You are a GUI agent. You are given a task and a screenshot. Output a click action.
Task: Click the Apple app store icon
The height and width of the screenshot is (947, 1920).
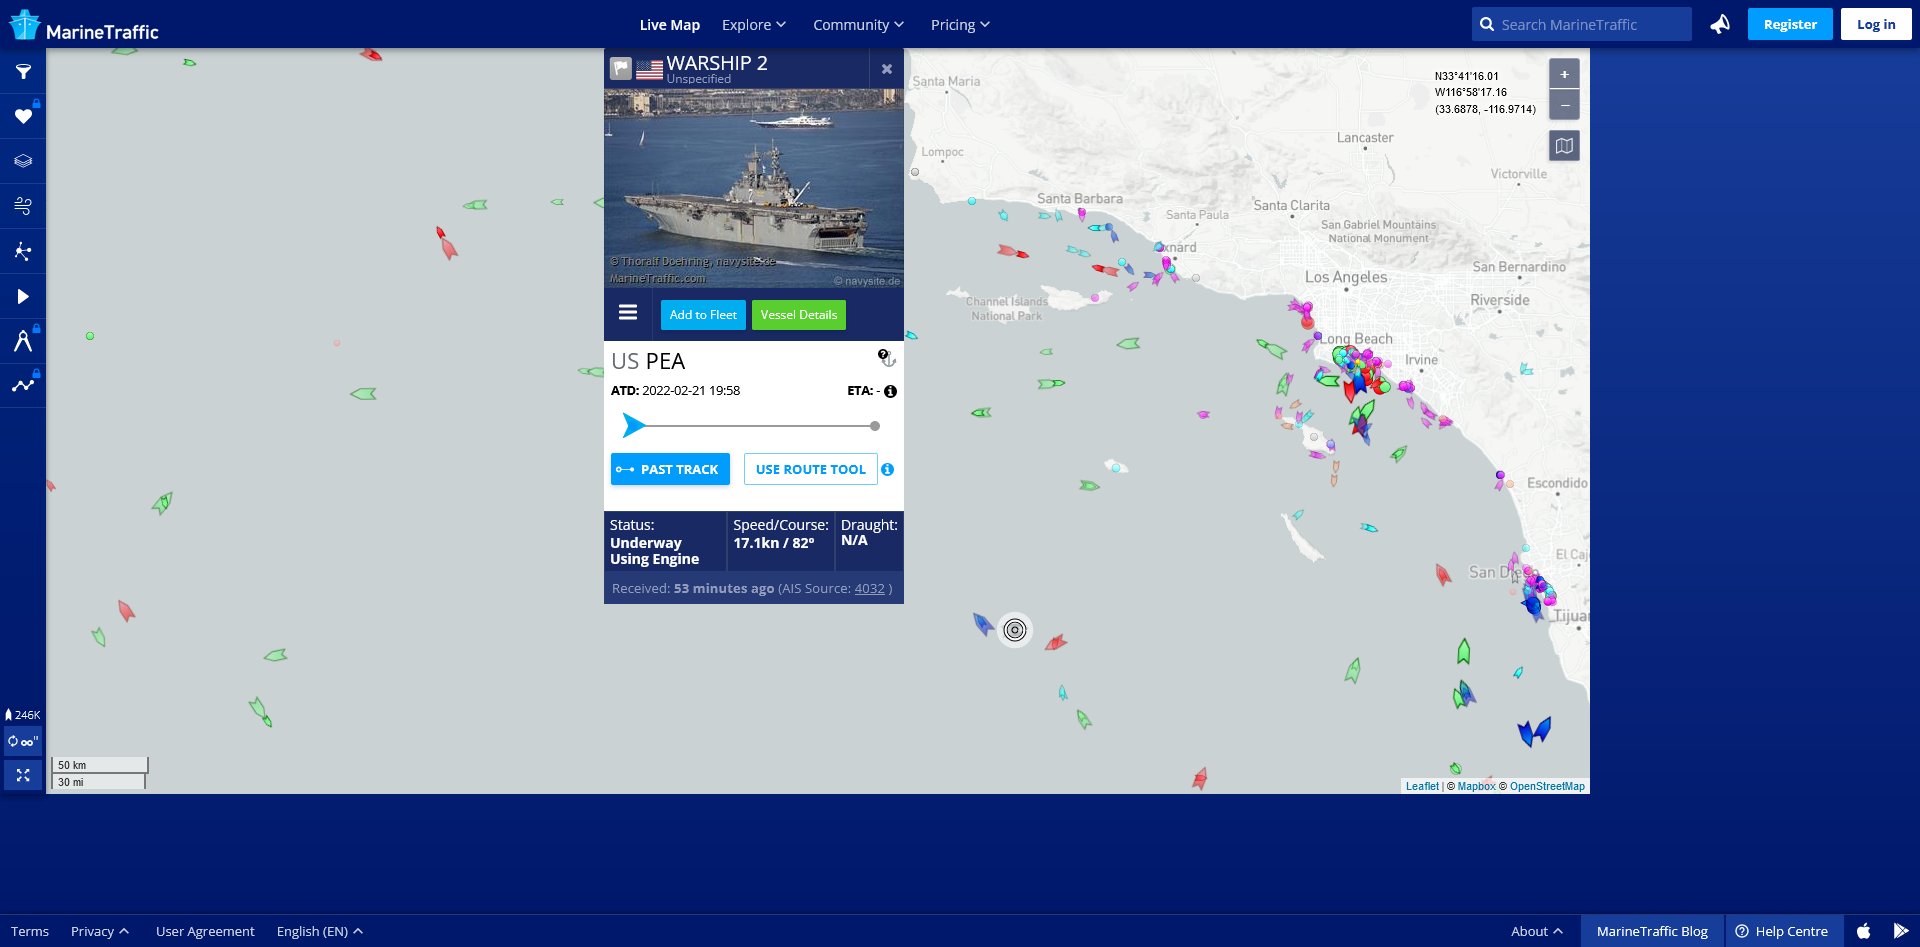1864,931
